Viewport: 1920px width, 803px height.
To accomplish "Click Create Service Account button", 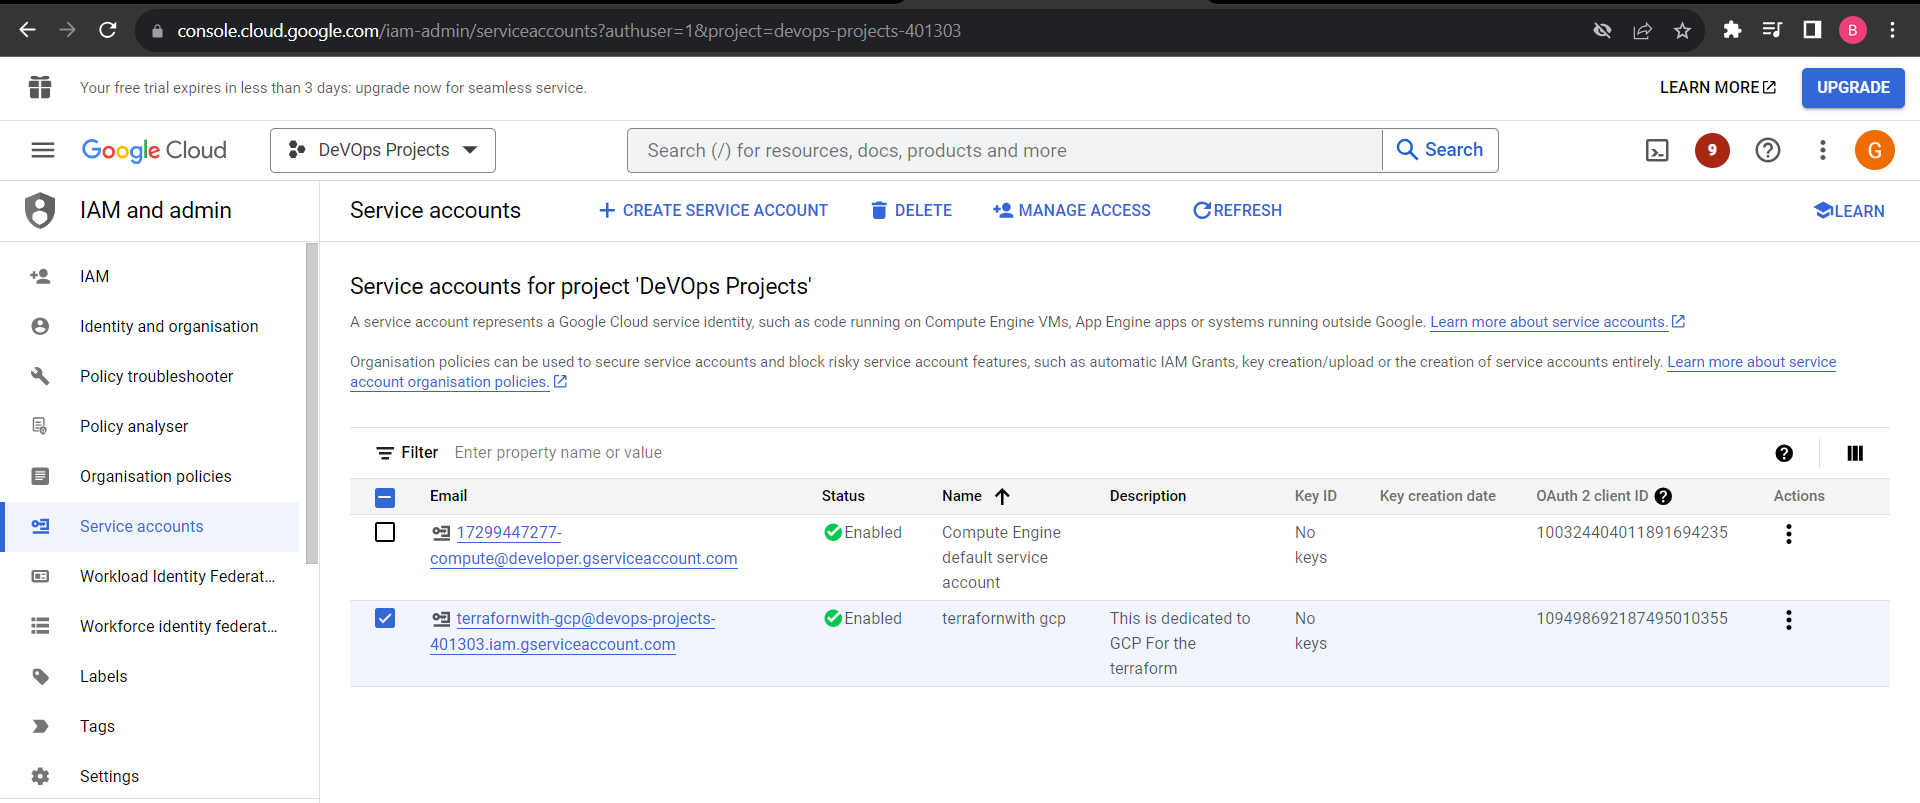I will pos(713,210).
